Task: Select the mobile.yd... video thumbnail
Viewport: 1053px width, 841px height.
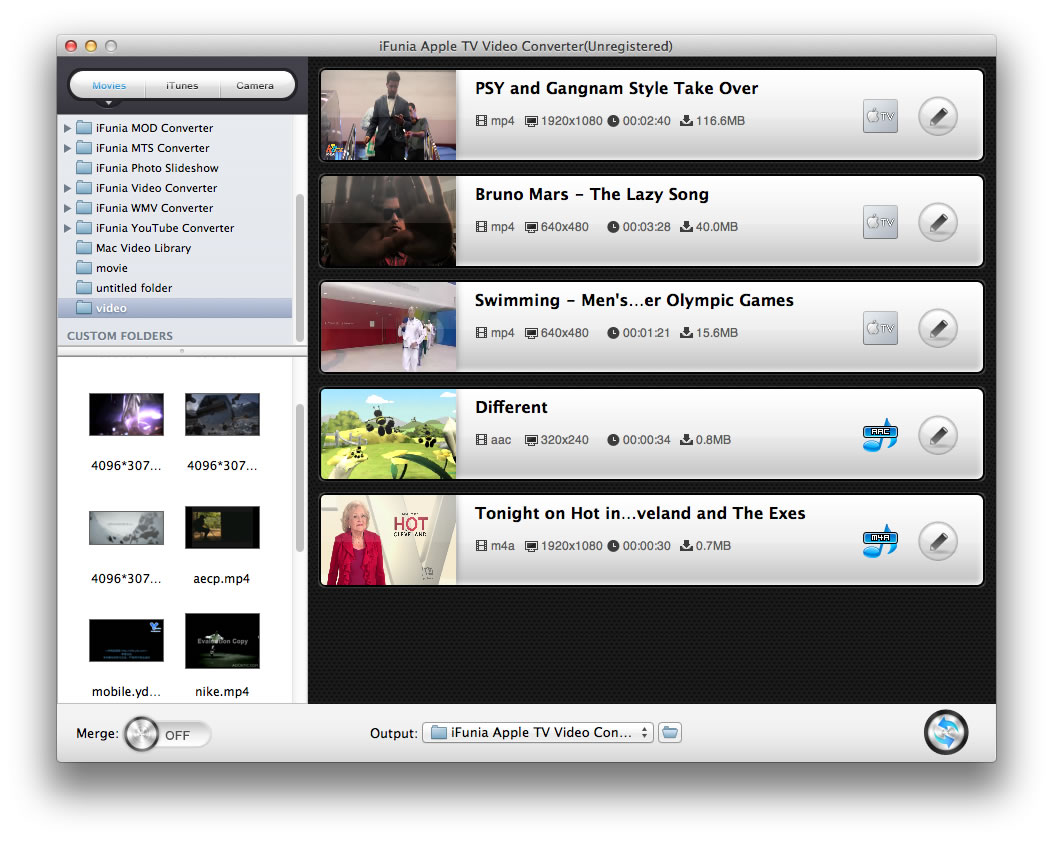Action: click(x=126, y=641)
